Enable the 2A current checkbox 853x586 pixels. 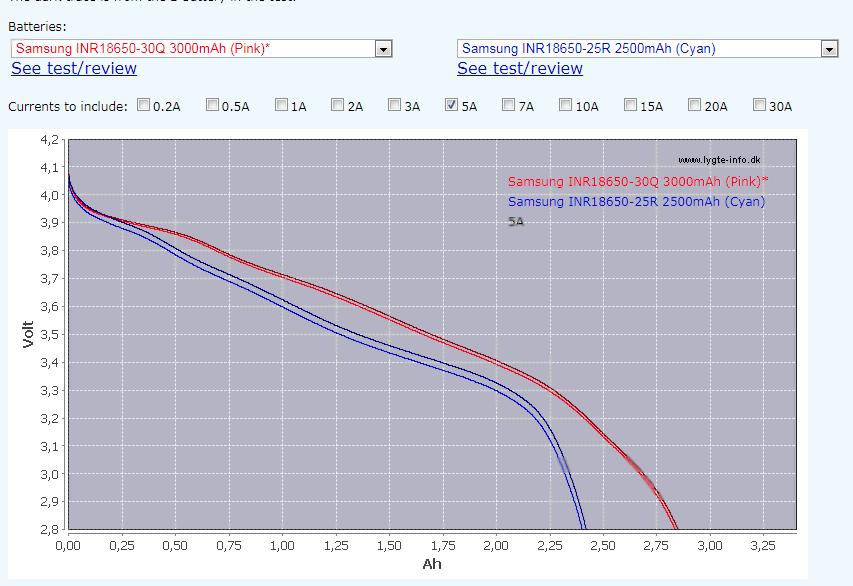pyautogui.click(x=338, y=105)
